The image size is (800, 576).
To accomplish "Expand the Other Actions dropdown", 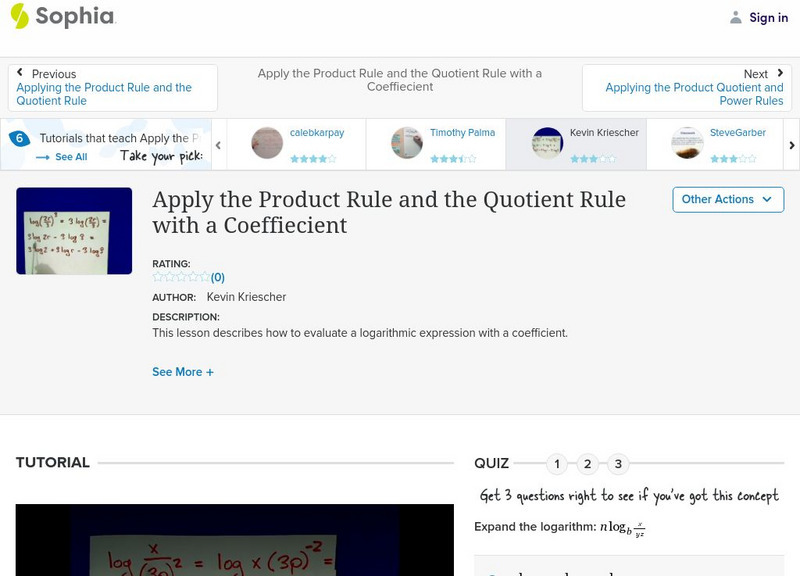I will point(726,199).
